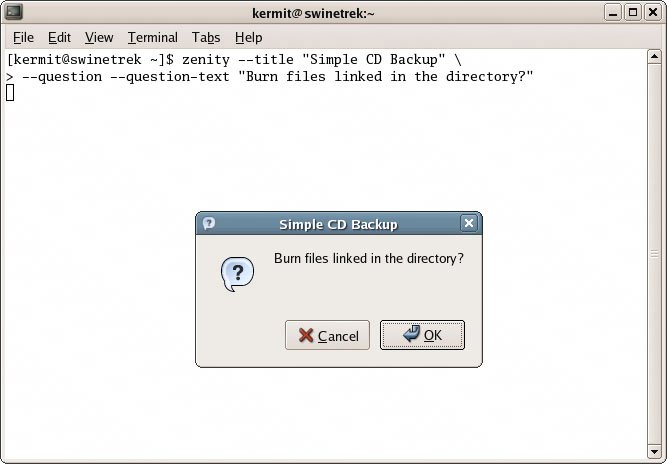Minimize the terminal window
667x464 pixels.
612,13
